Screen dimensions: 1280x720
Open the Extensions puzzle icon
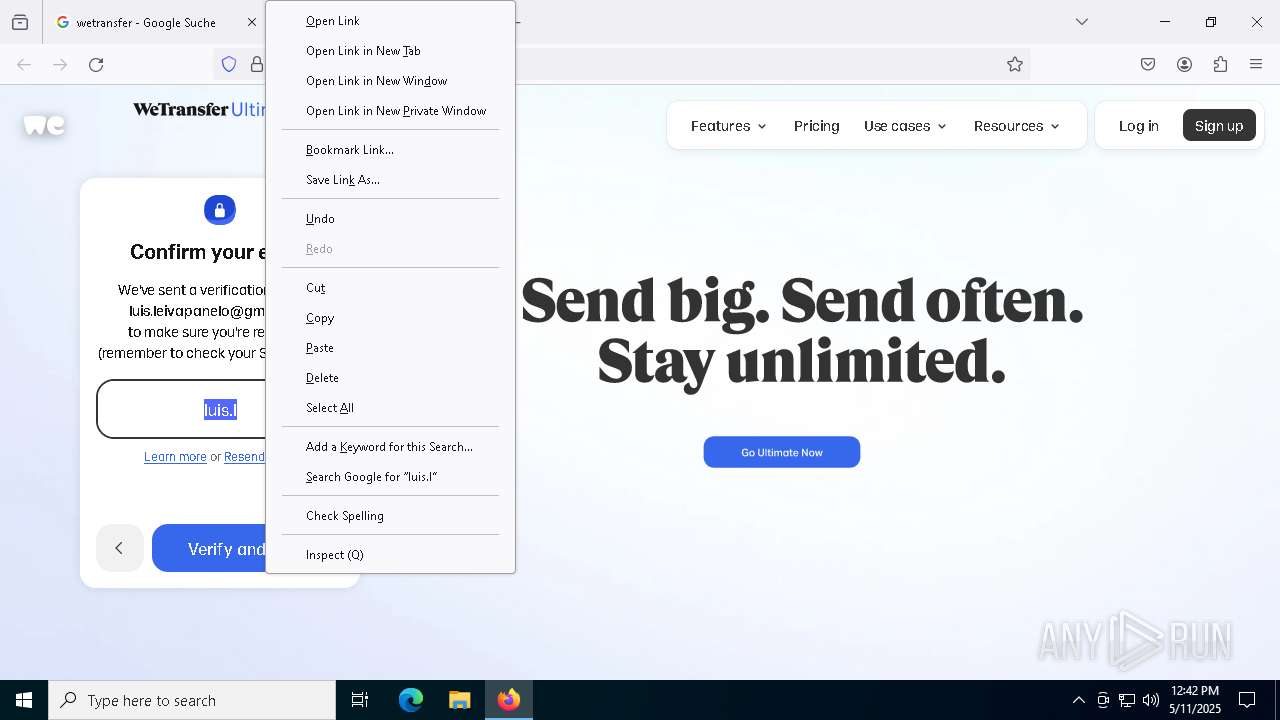(1220, 64)
